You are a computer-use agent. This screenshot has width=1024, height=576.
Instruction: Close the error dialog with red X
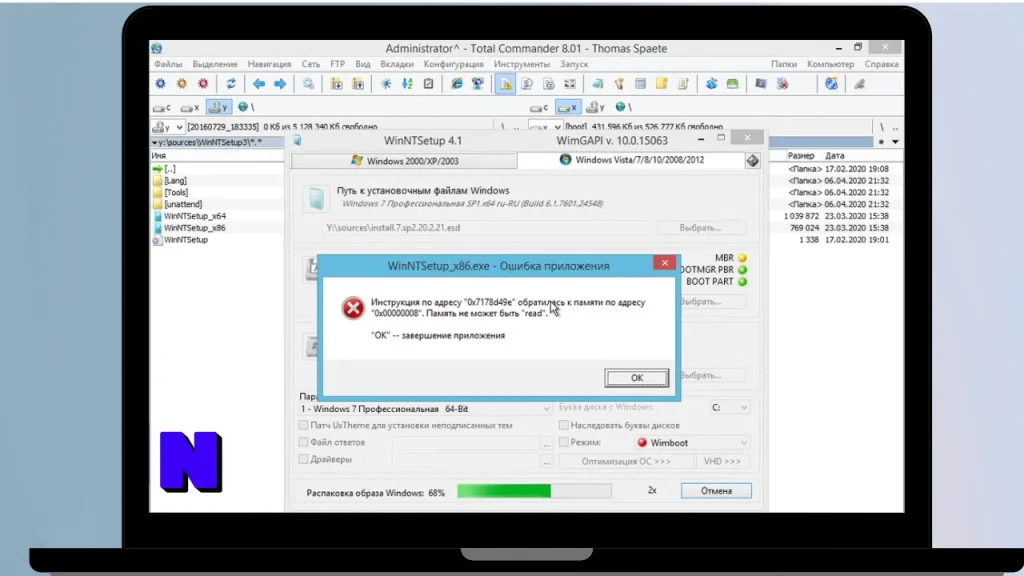664,263
